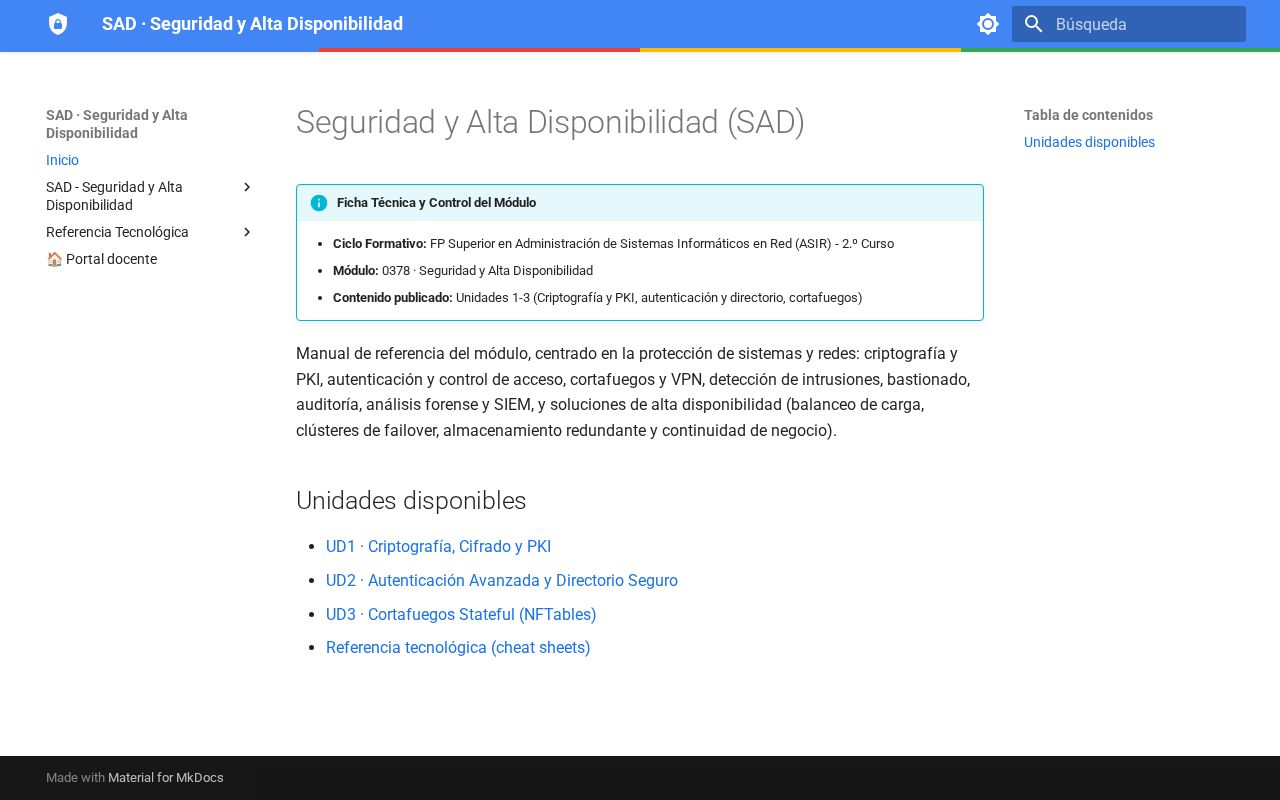Click the Ciclo Formativo line

(x=613, y=244)
